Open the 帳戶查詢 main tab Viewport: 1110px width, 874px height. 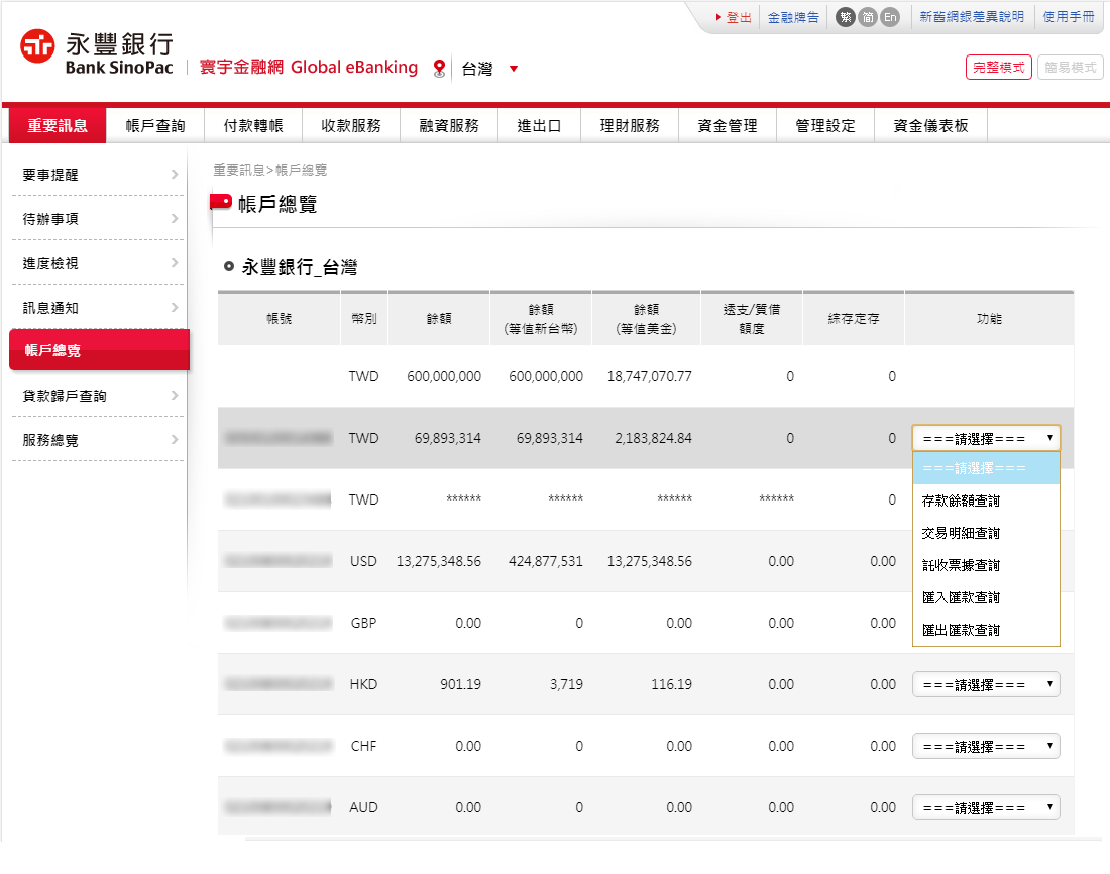click(156, 126)
